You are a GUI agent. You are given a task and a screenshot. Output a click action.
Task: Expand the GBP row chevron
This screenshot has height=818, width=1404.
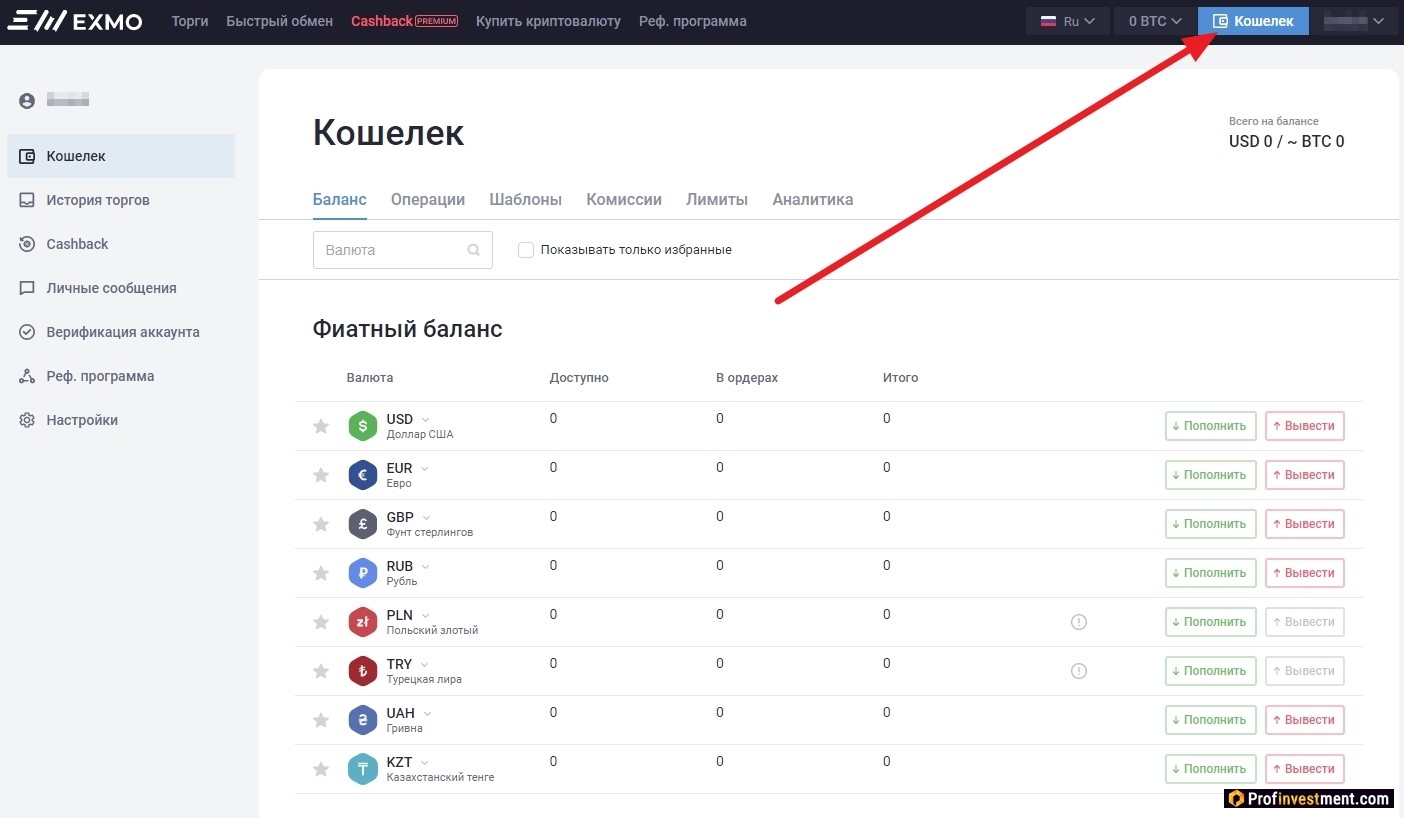pos(427,517)
